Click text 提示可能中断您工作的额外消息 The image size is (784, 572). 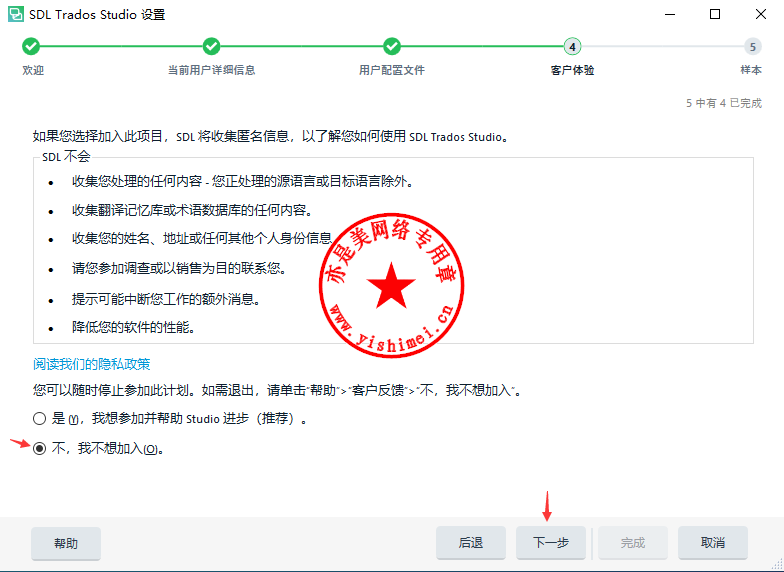166,300
